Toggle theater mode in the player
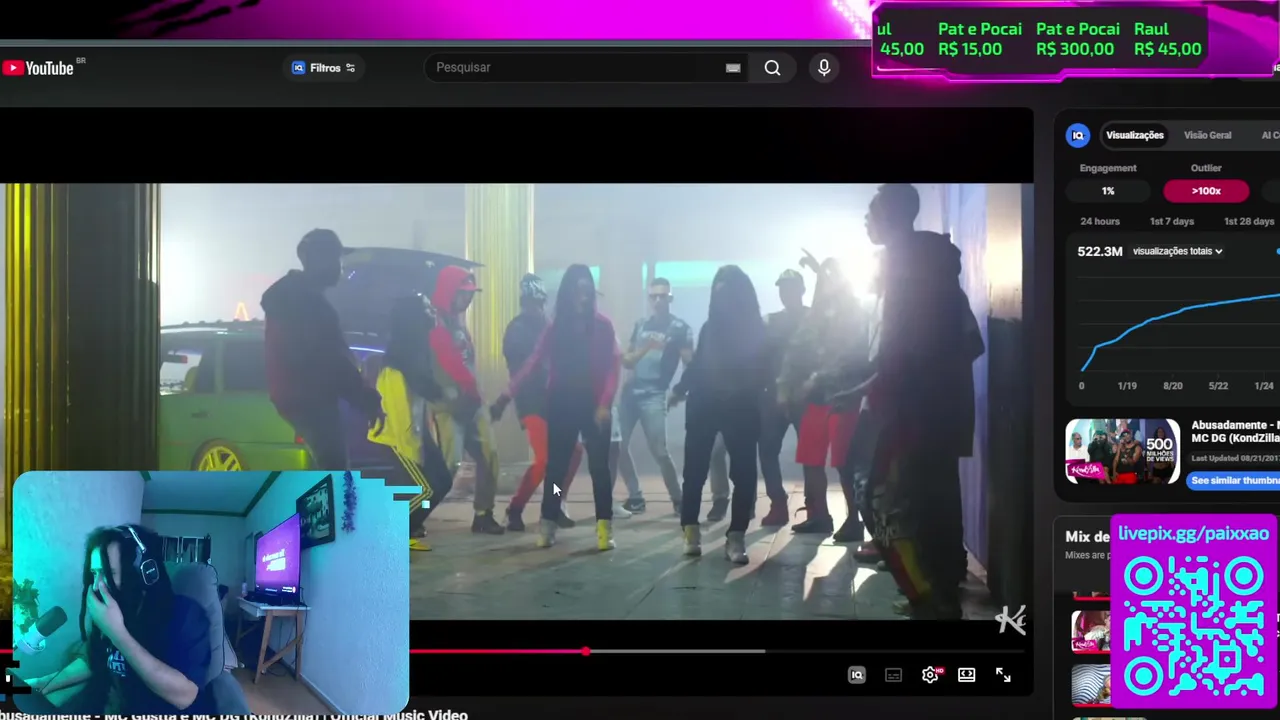This screenshot has width=1280, height=720. pyautogui.click(x=966, y=675)
